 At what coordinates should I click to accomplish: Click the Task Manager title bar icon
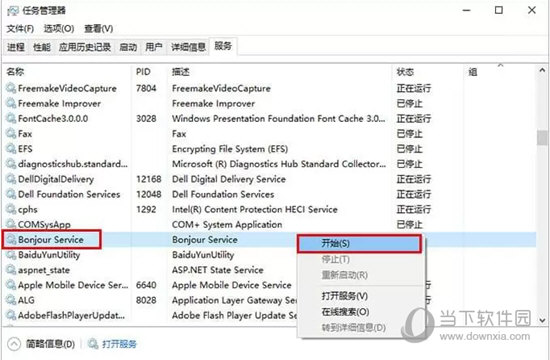click(x=13, y=11)
